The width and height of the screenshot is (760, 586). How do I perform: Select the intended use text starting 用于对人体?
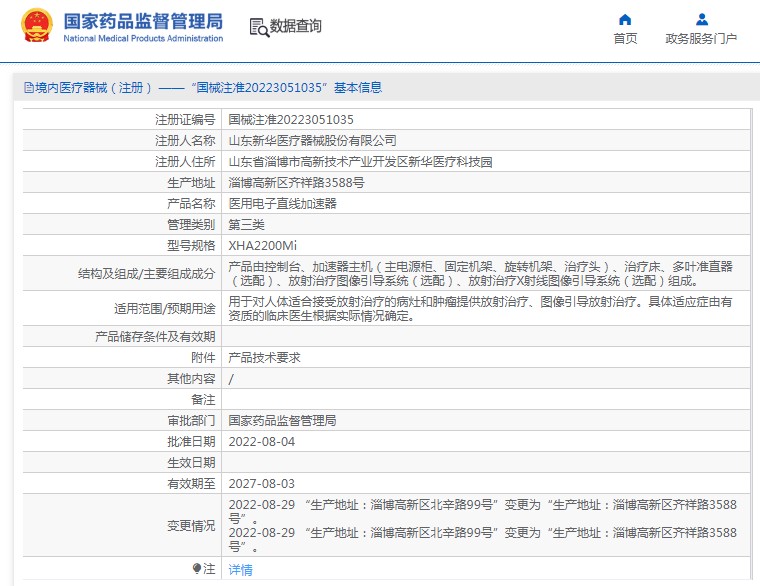480,309
